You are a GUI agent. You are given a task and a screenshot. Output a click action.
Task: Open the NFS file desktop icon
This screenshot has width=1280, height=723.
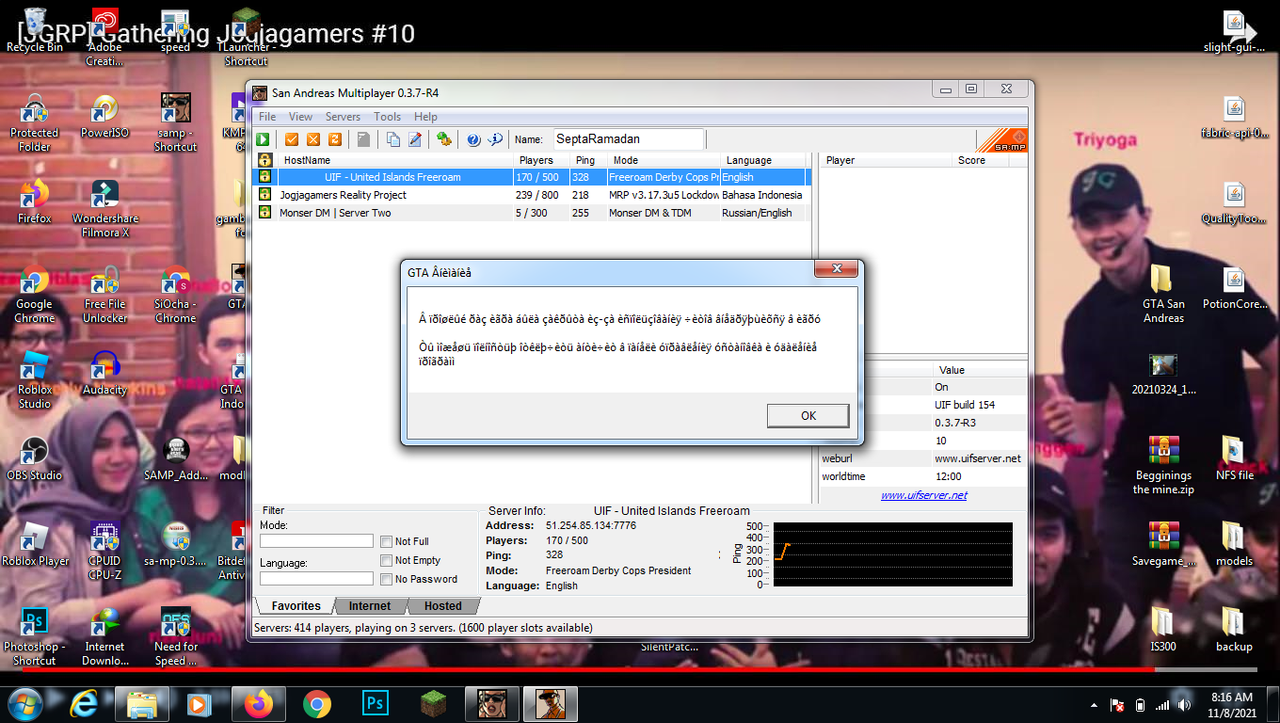click(1234, 458)
